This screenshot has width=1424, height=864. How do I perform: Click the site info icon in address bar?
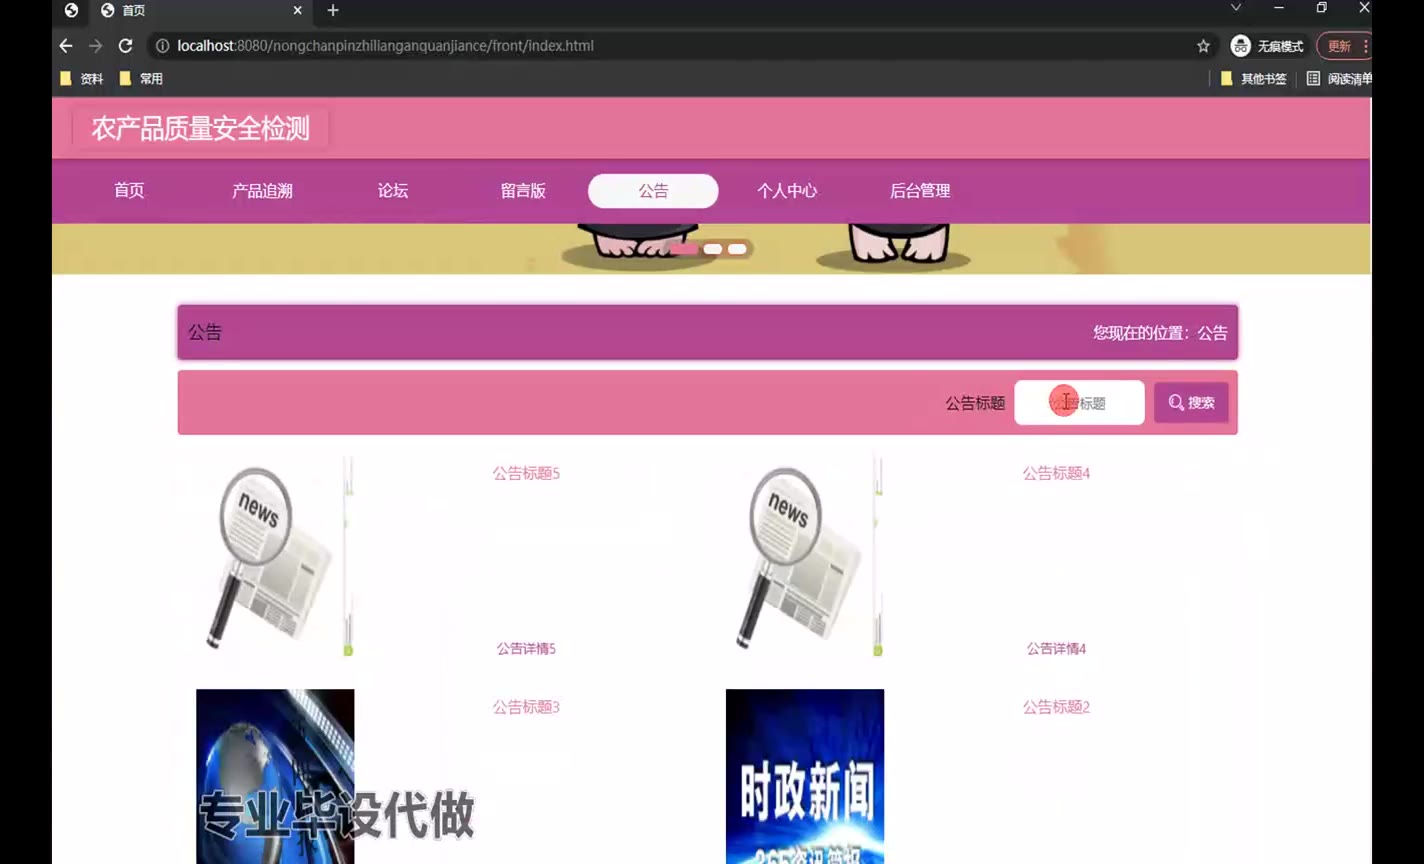162,46
